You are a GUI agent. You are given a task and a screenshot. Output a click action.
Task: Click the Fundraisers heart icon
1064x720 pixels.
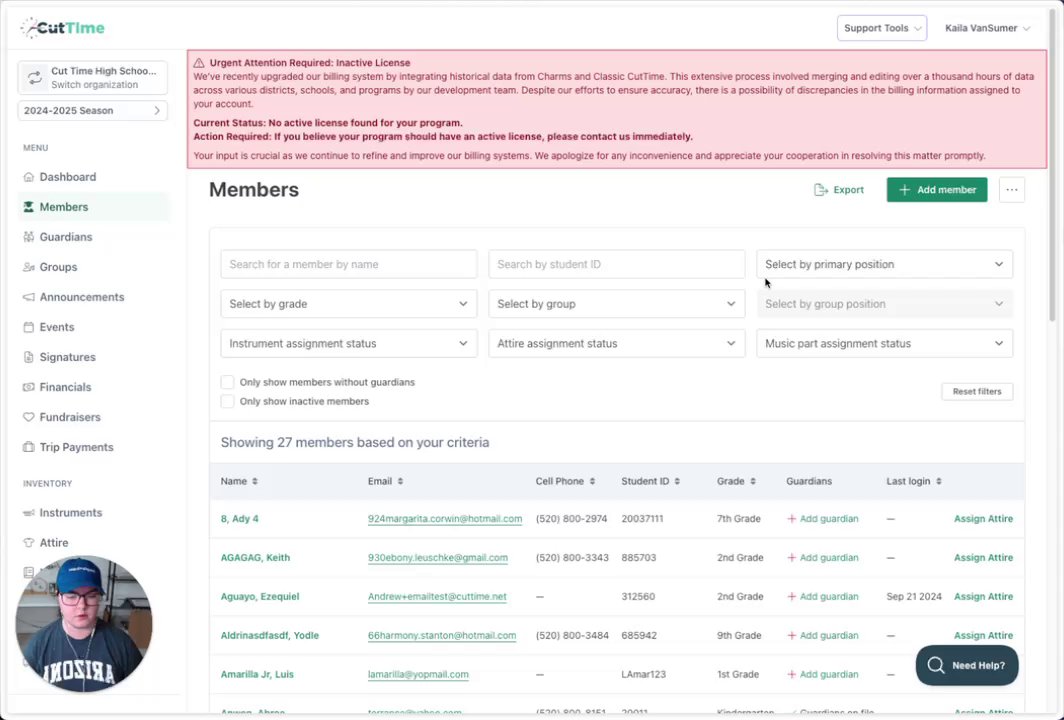[x=29, y=417]
